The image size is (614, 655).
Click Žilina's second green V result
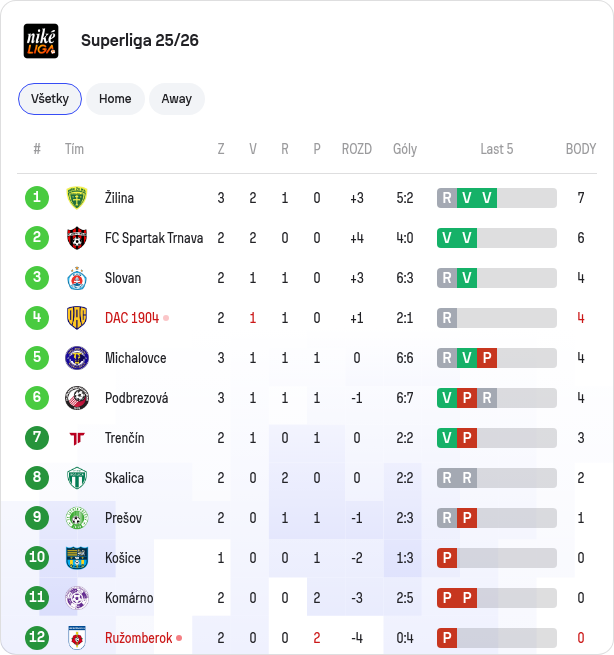tap(487, 198)
